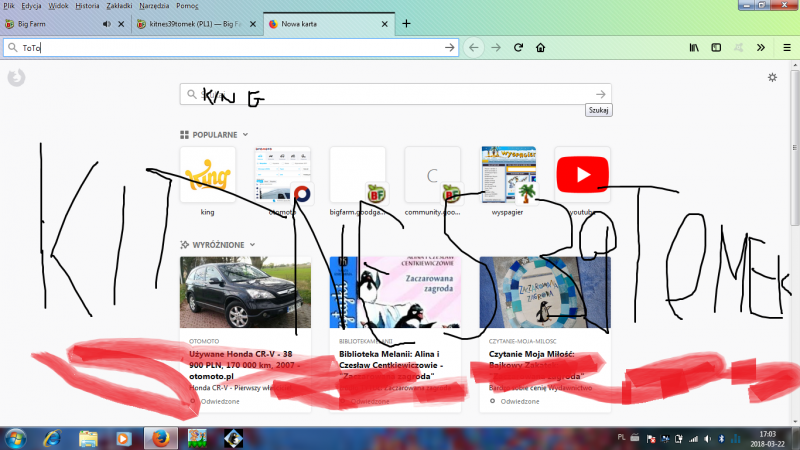Open the home page button
Screen dimensions: 800x450
pos(540,47)
